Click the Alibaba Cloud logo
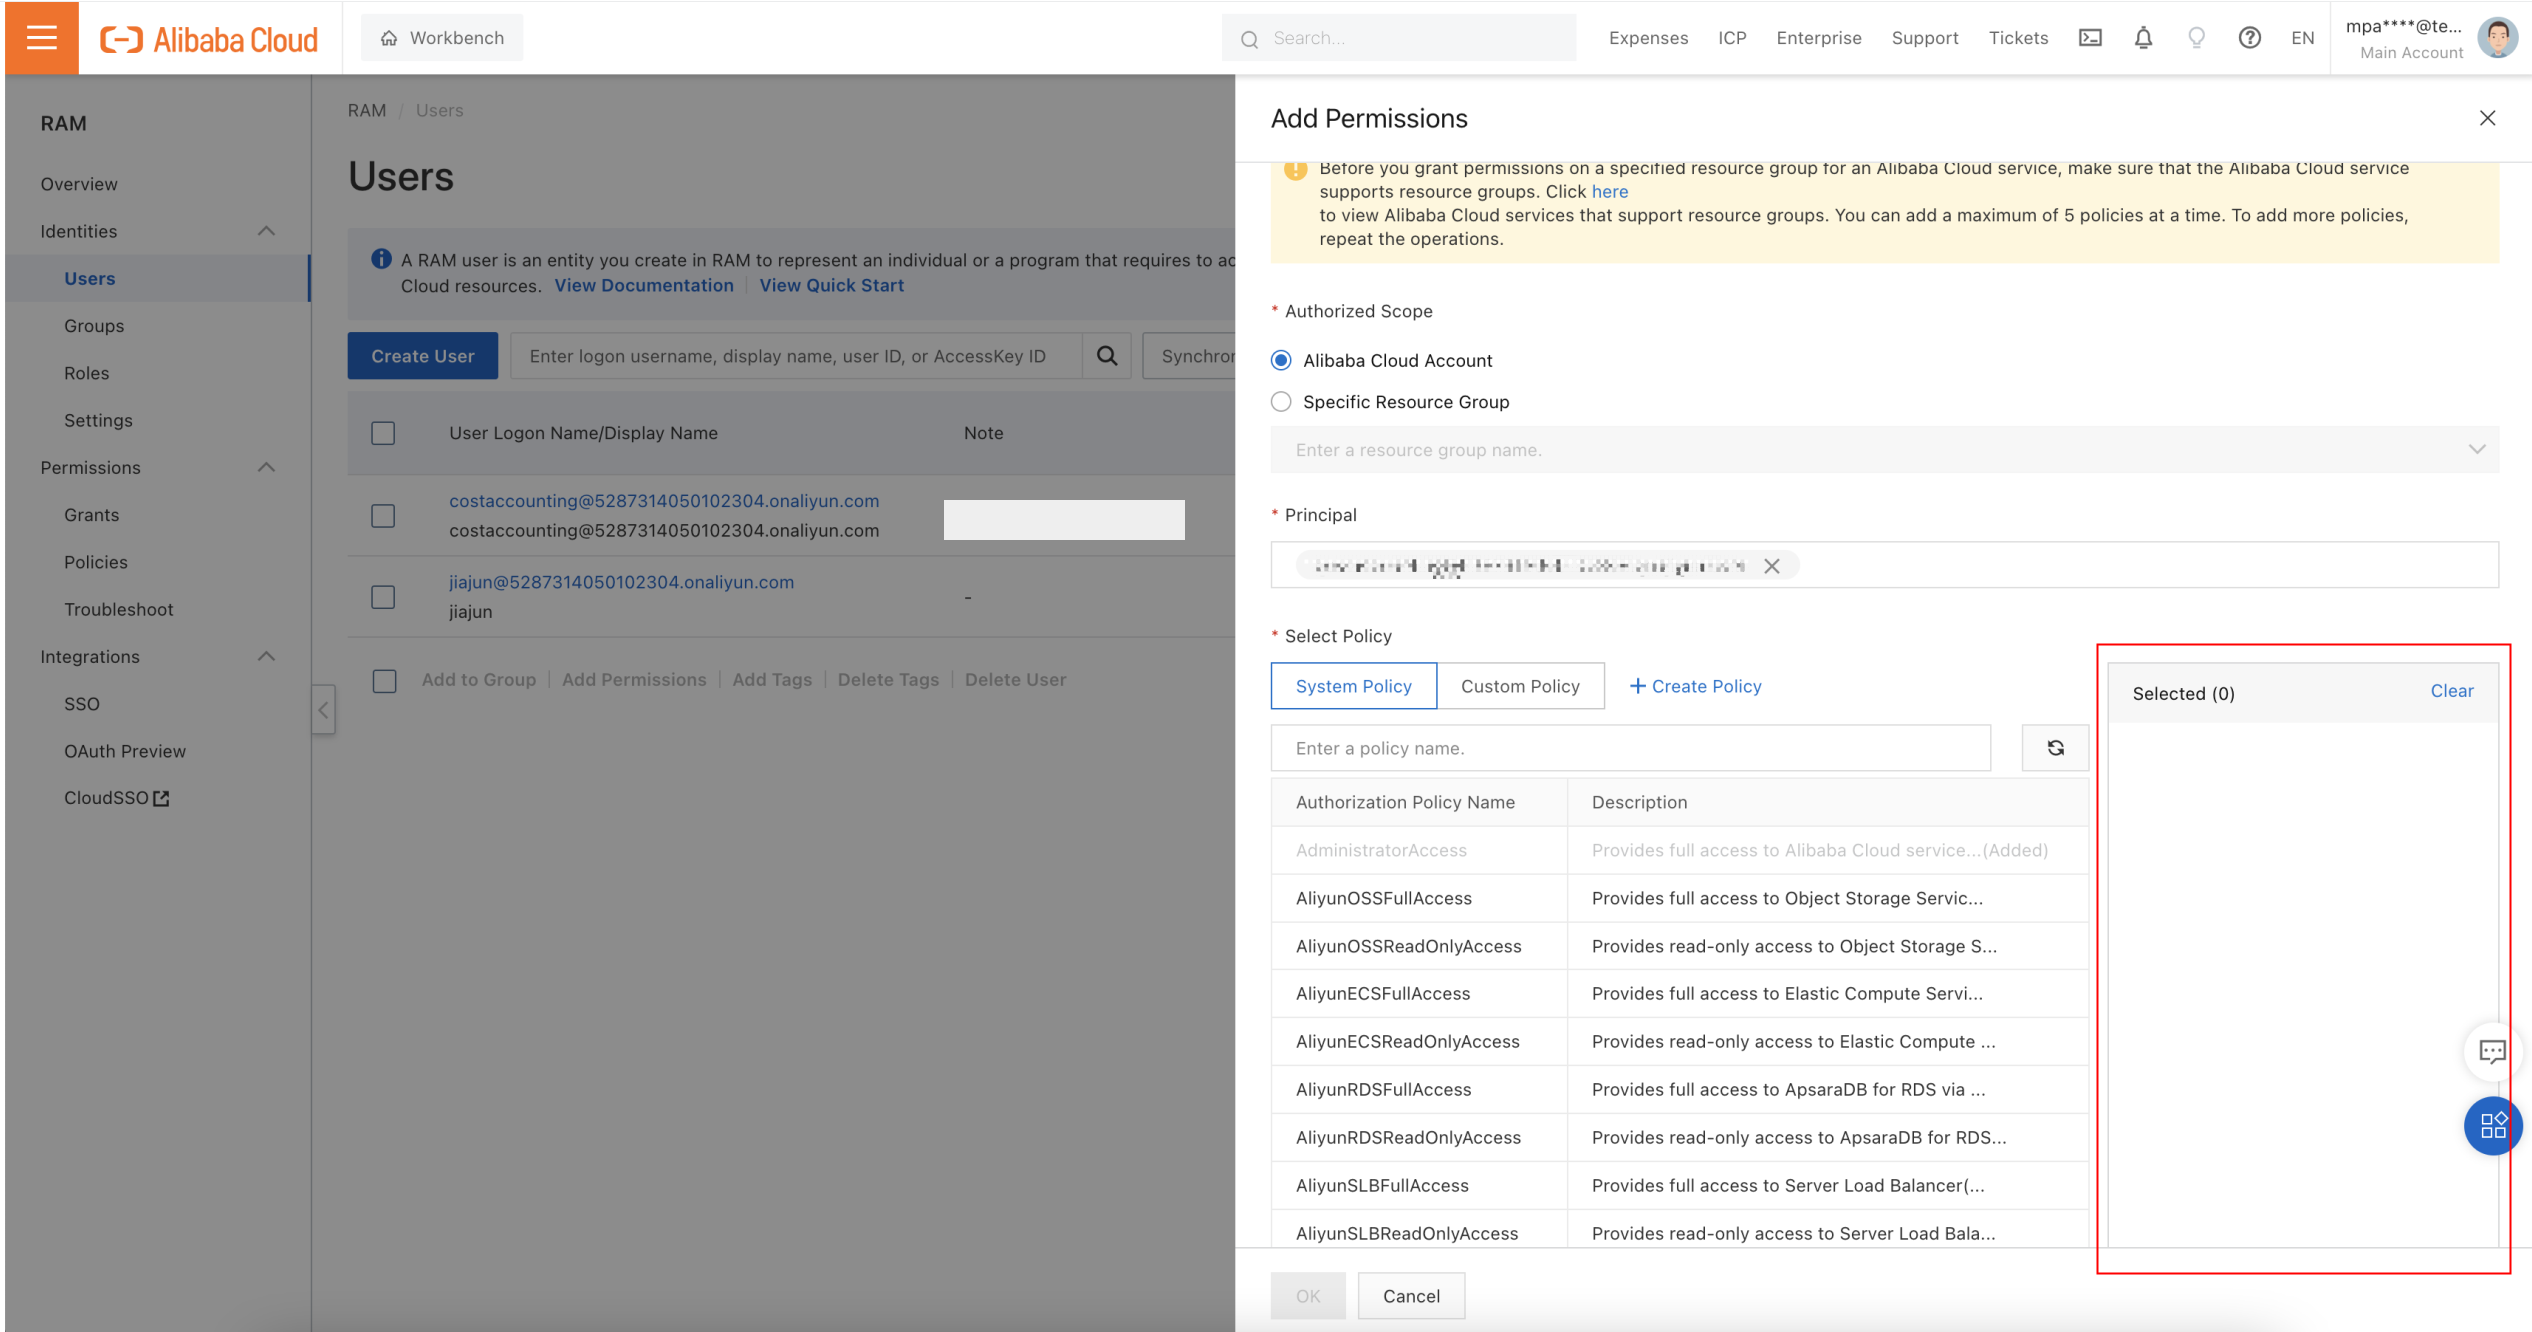This screenshot has height=1332, width=2532. (209, 39)
